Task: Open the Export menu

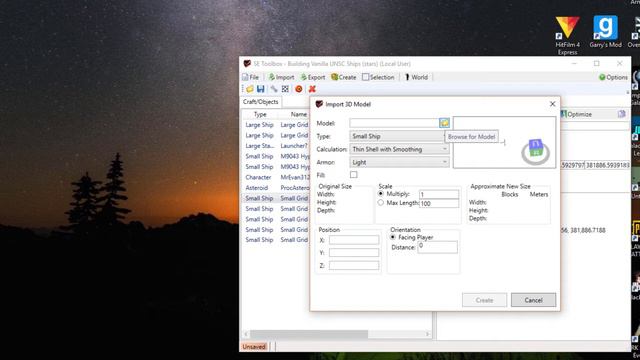Action: pos(313,77)
